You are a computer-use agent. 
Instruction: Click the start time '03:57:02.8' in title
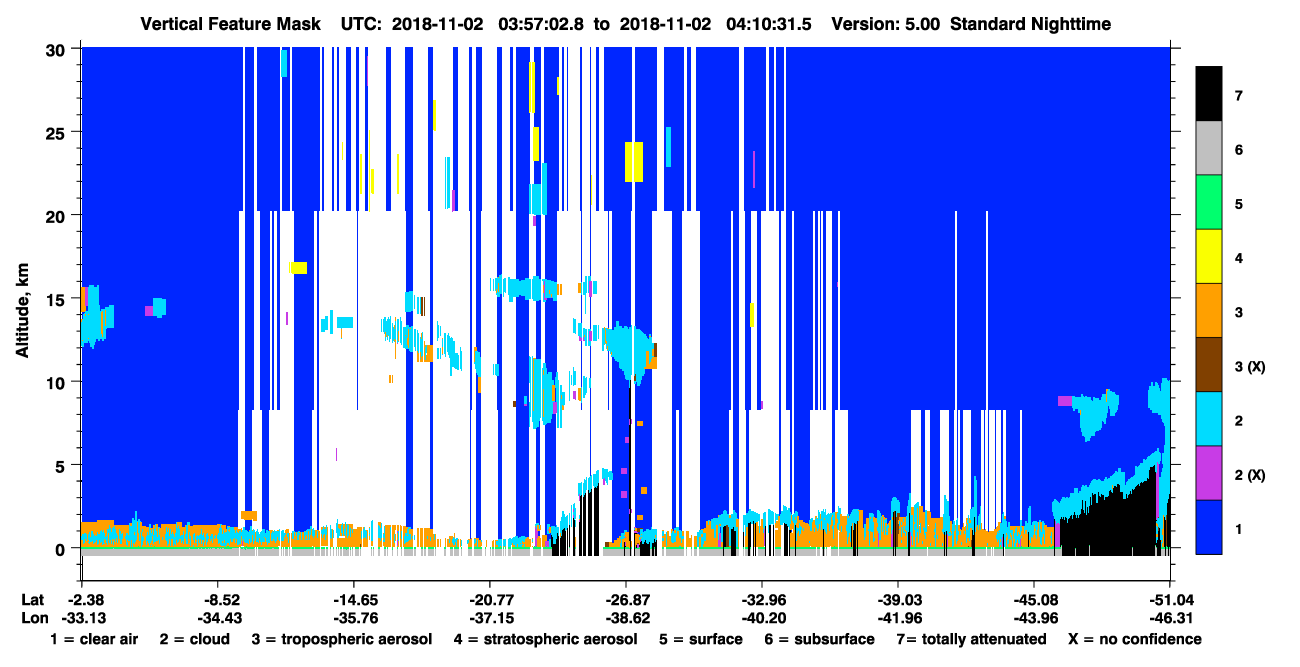coord(542,23)
